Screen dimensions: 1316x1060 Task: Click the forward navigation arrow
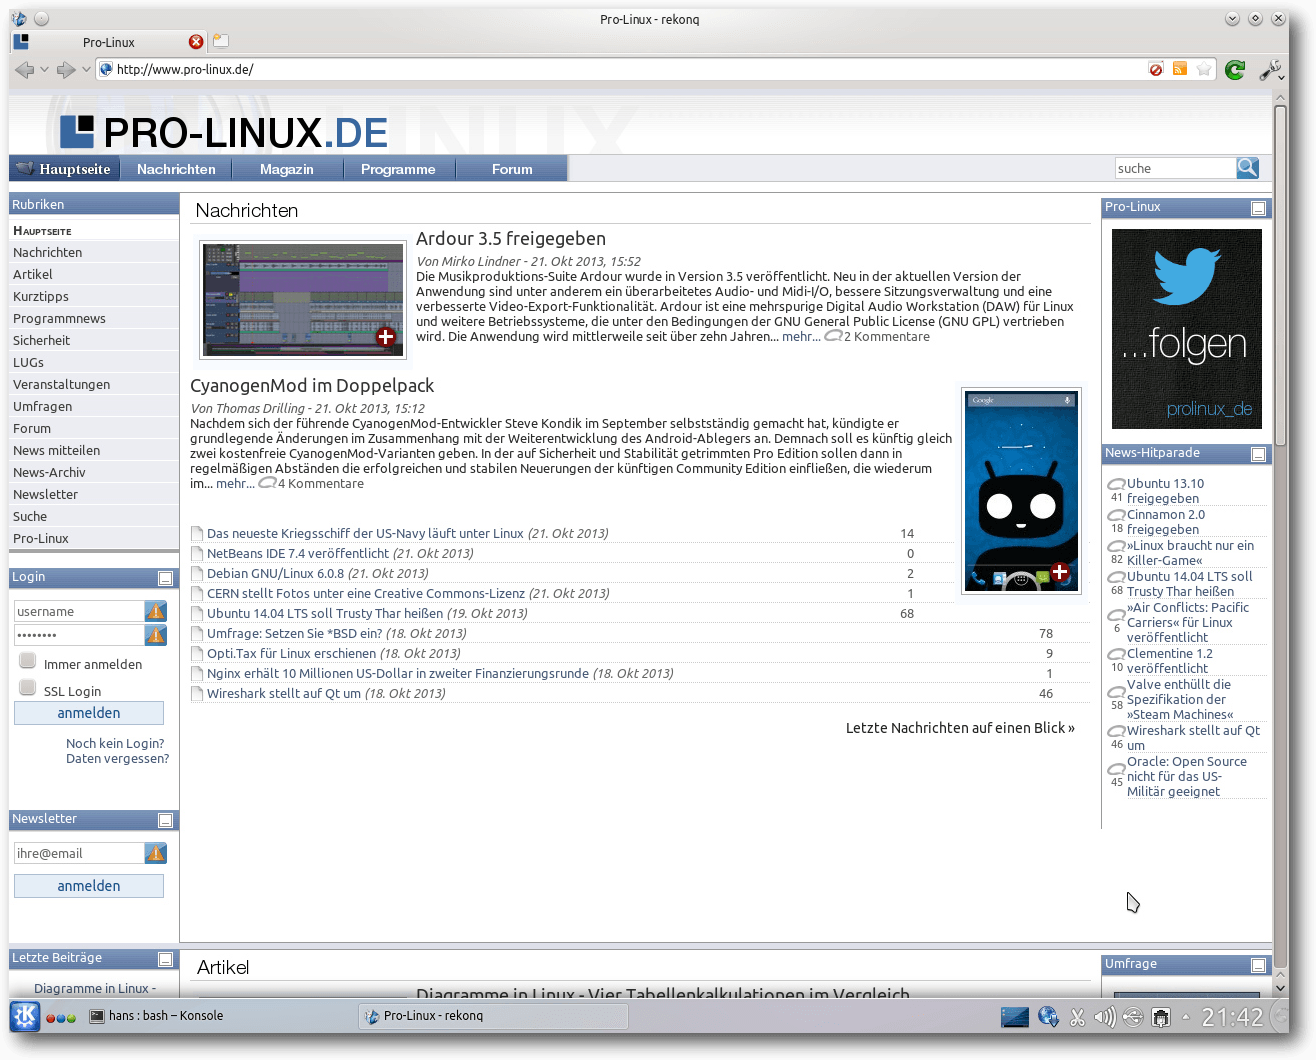tap(66, 70)
